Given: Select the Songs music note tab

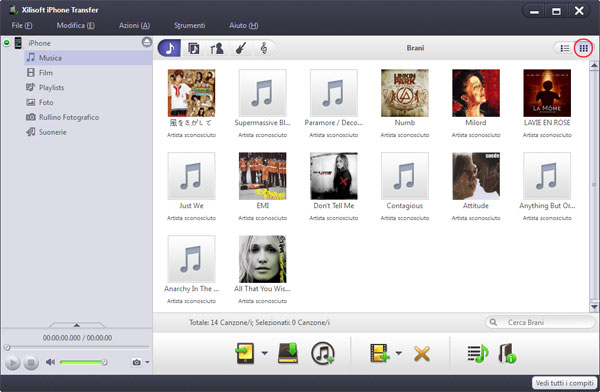Looking at the screenshot, I should (169, 48).
